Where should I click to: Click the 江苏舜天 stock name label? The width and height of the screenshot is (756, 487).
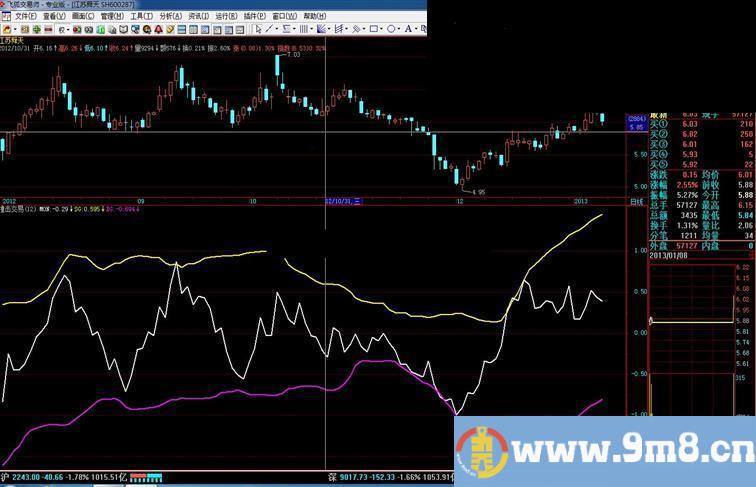[x=12, y=38]
